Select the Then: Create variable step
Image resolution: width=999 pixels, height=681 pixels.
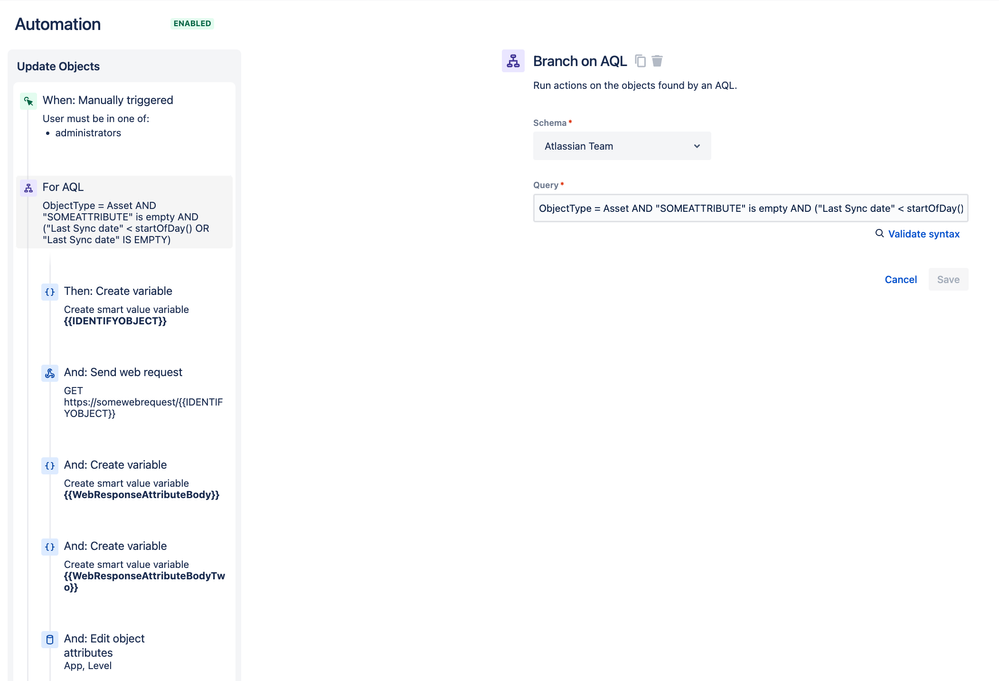(x=140, y=300)
